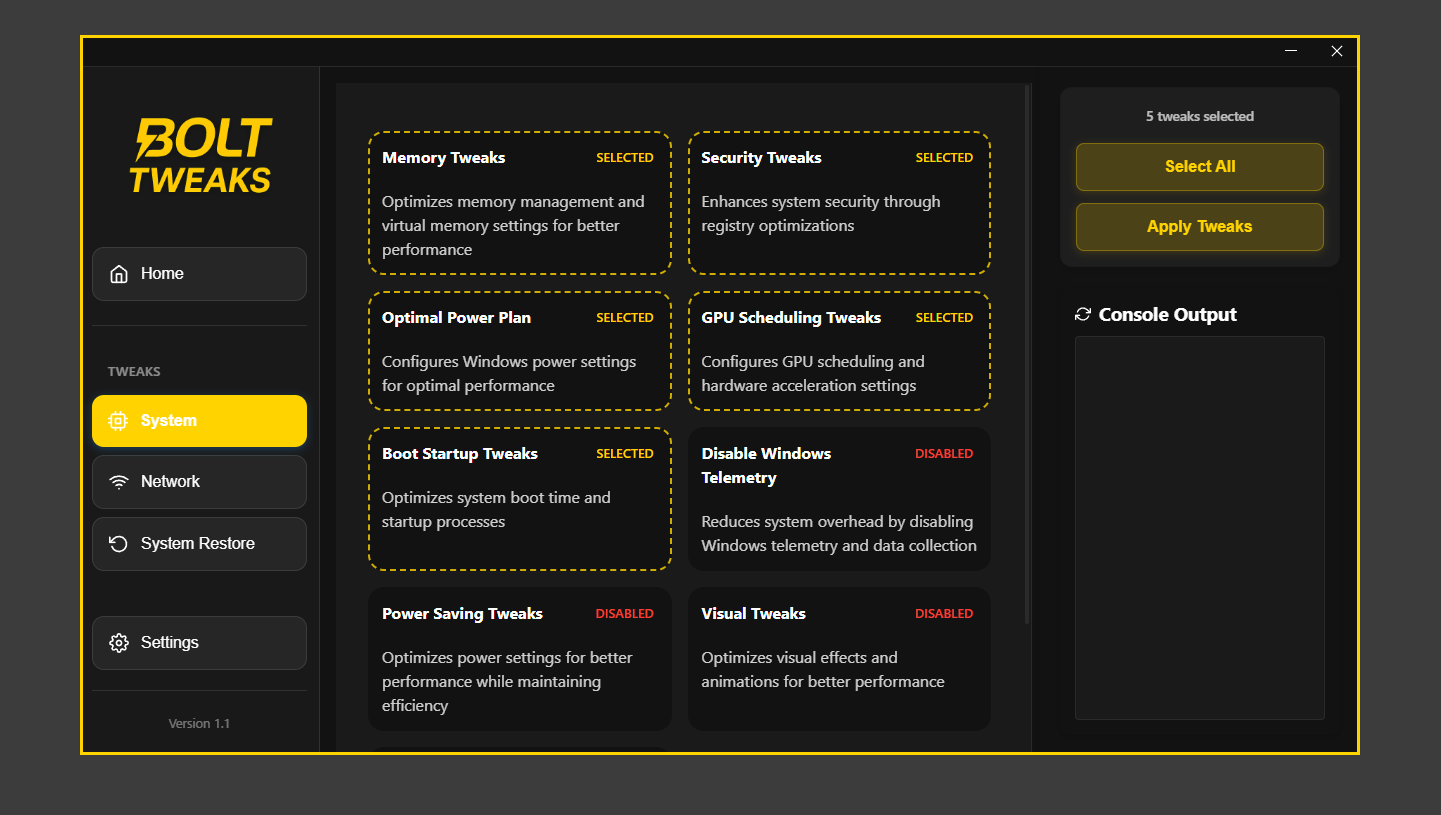Toggle the Security Tweaks card off

pyautogui.click(x=839, y=203)
